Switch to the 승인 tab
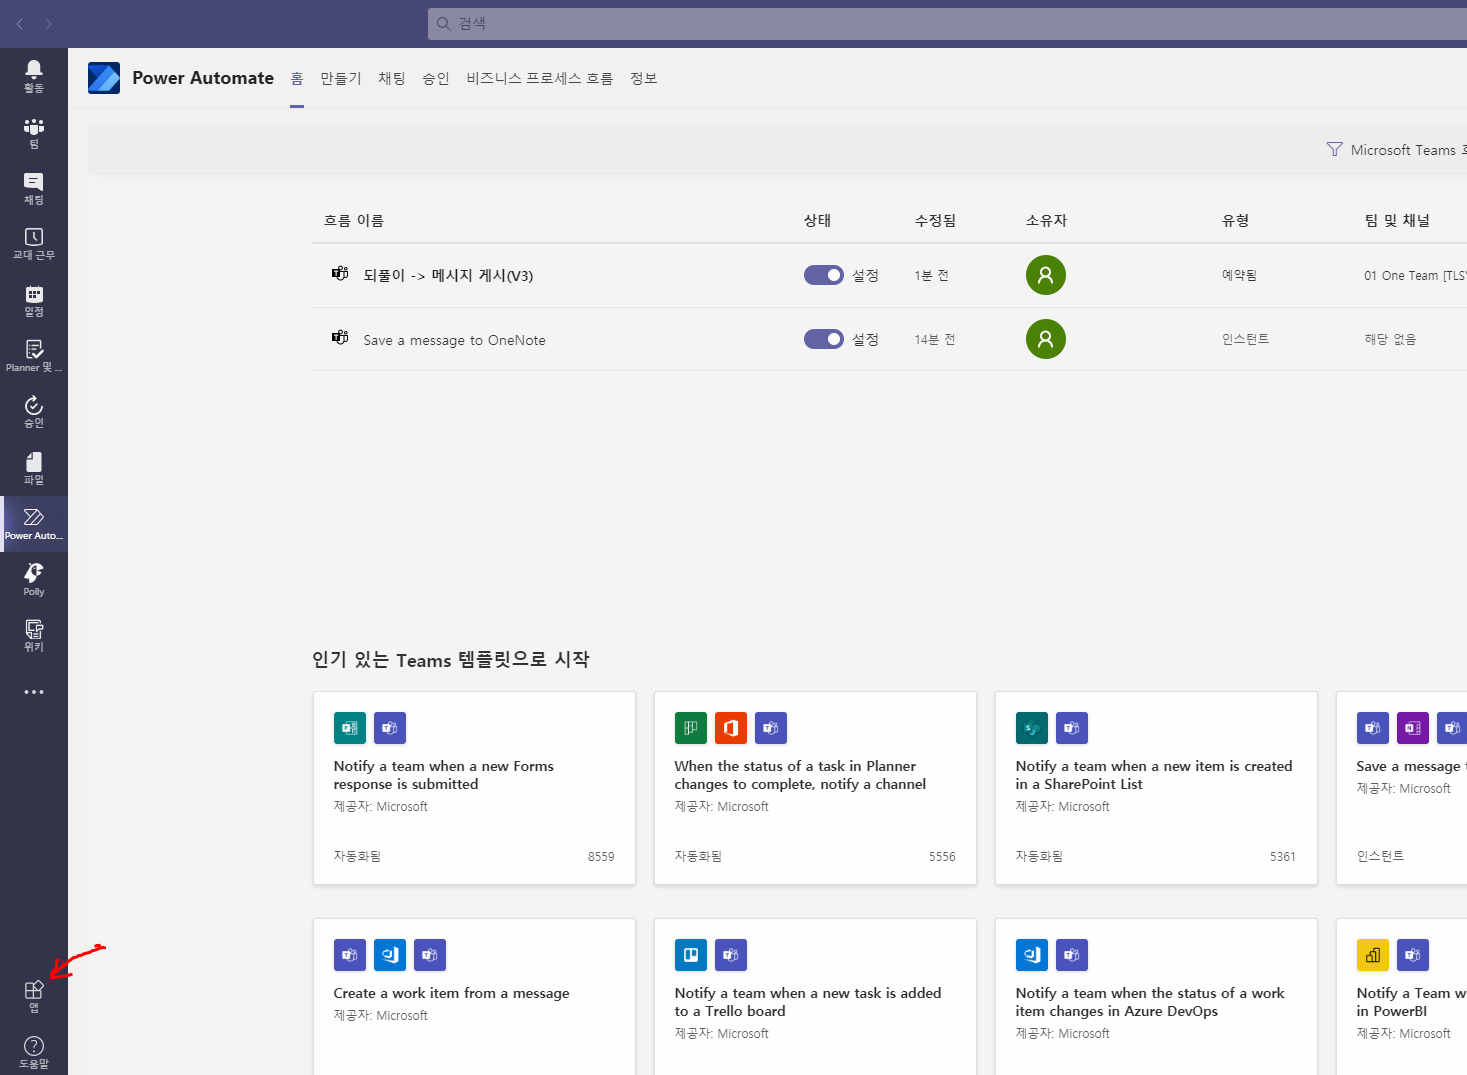The width and height of the screenshot is (1467, 1075). 436,78
